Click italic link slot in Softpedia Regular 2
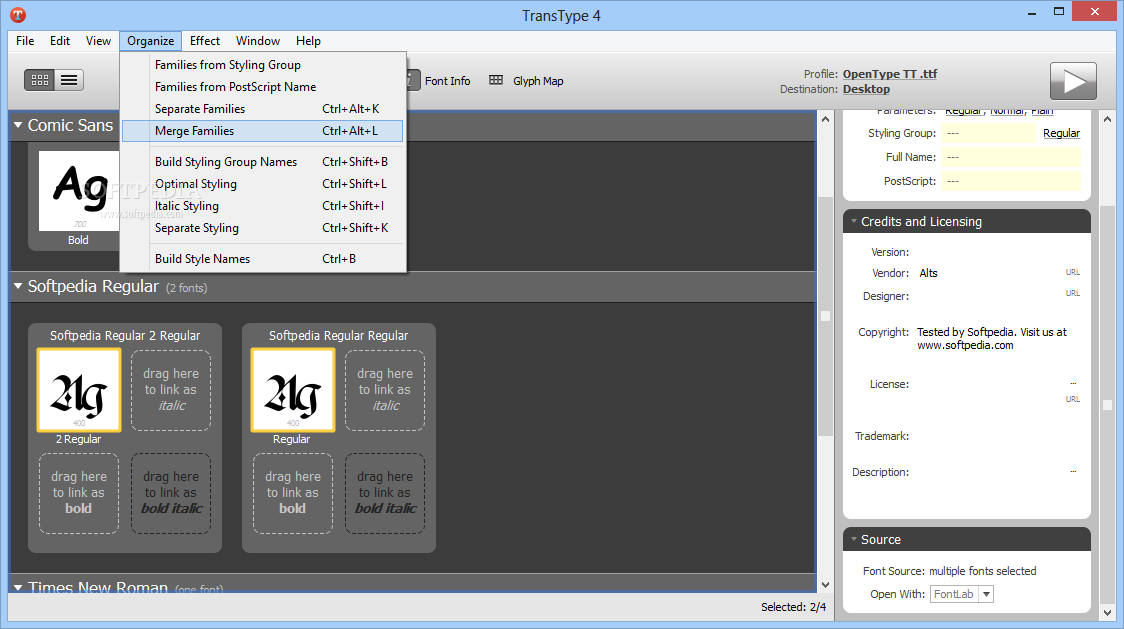Image resolution: width=1124 pixels, height=629 pixels. tap(171, 390)
